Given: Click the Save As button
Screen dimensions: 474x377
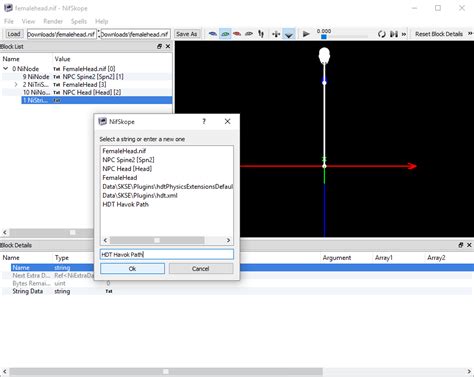Looking at the screenshot, I should [186, 34].
